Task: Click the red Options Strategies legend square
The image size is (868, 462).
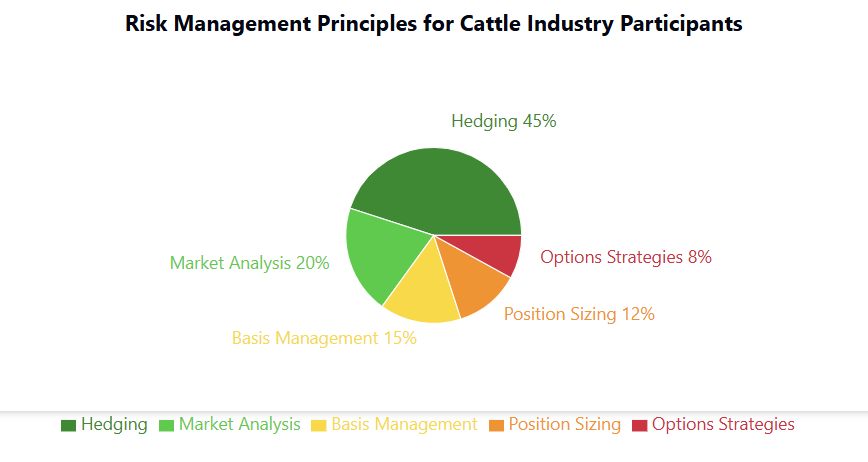Action: [639, 425]
